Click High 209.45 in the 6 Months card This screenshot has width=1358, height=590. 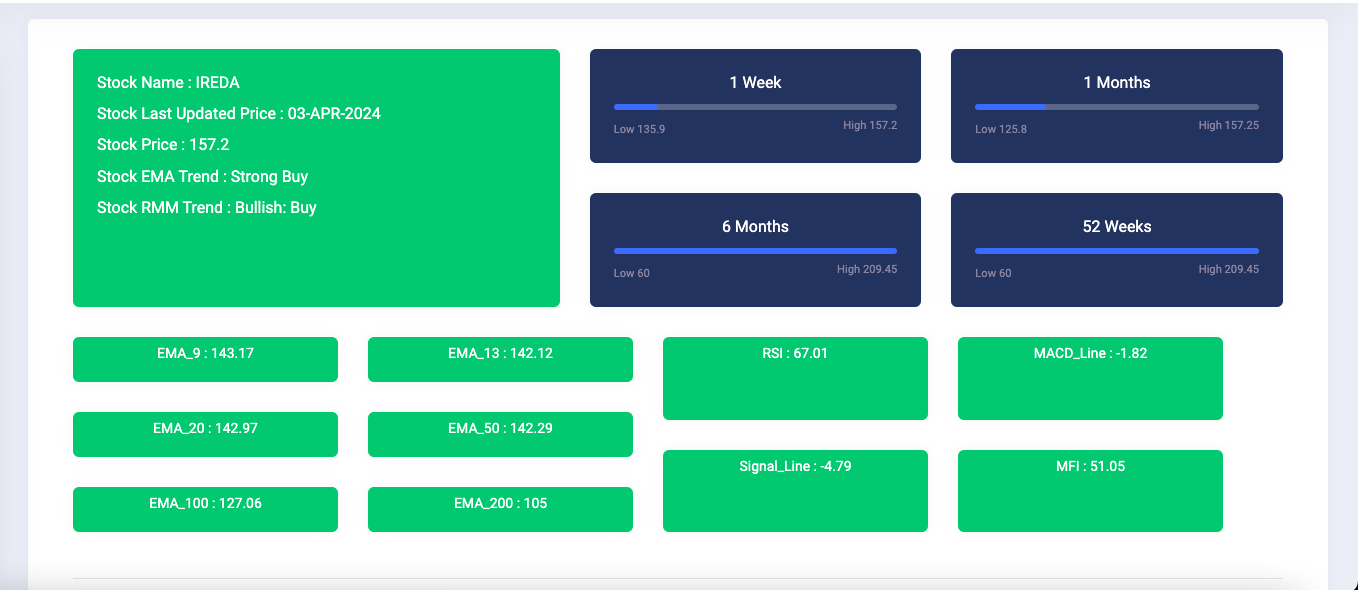coord(867,269)
